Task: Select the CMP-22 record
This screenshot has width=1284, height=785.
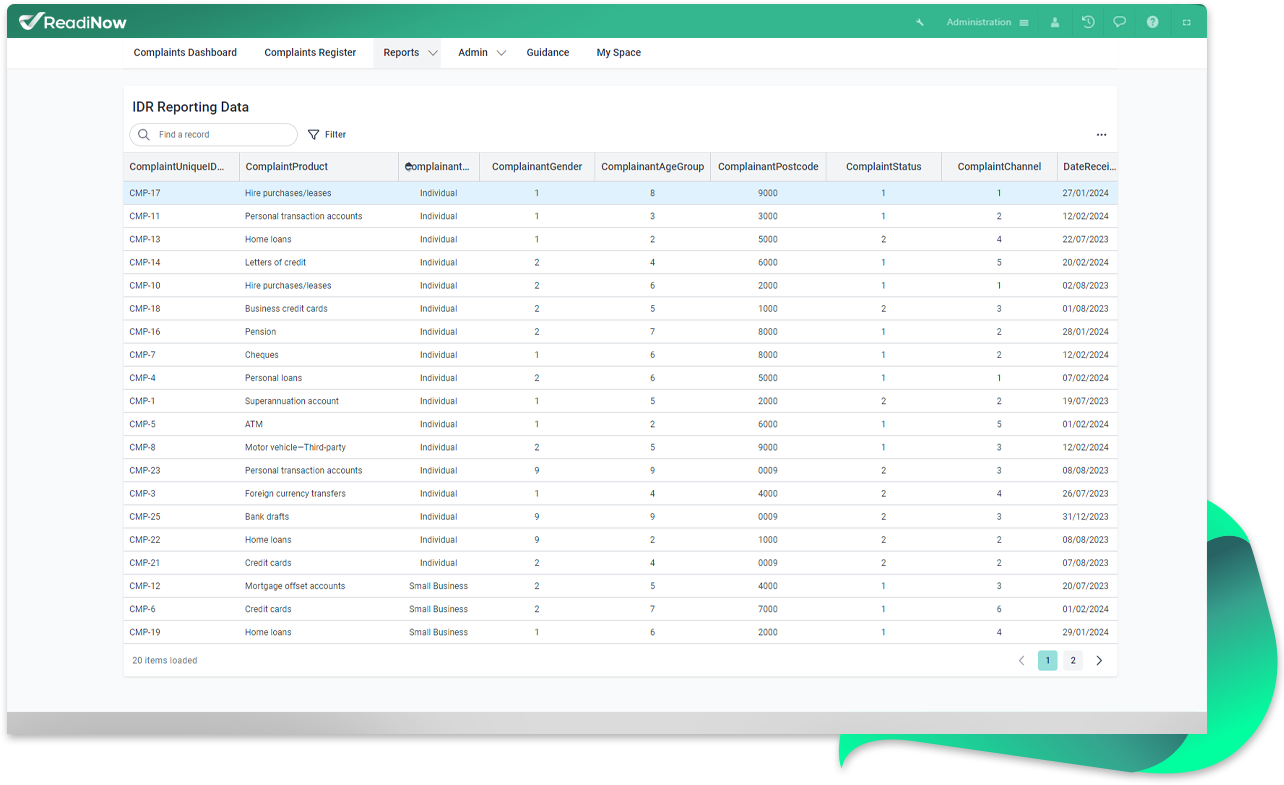Action: tap(620, 539)
